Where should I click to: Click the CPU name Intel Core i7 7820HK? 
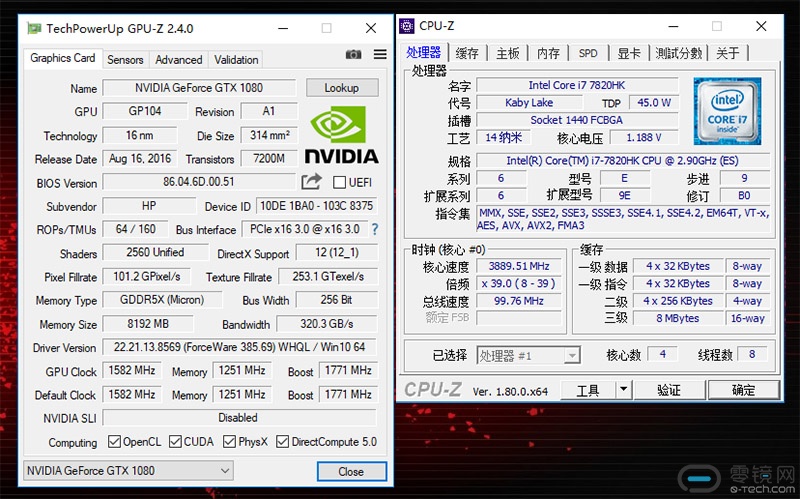pos(577,85)
